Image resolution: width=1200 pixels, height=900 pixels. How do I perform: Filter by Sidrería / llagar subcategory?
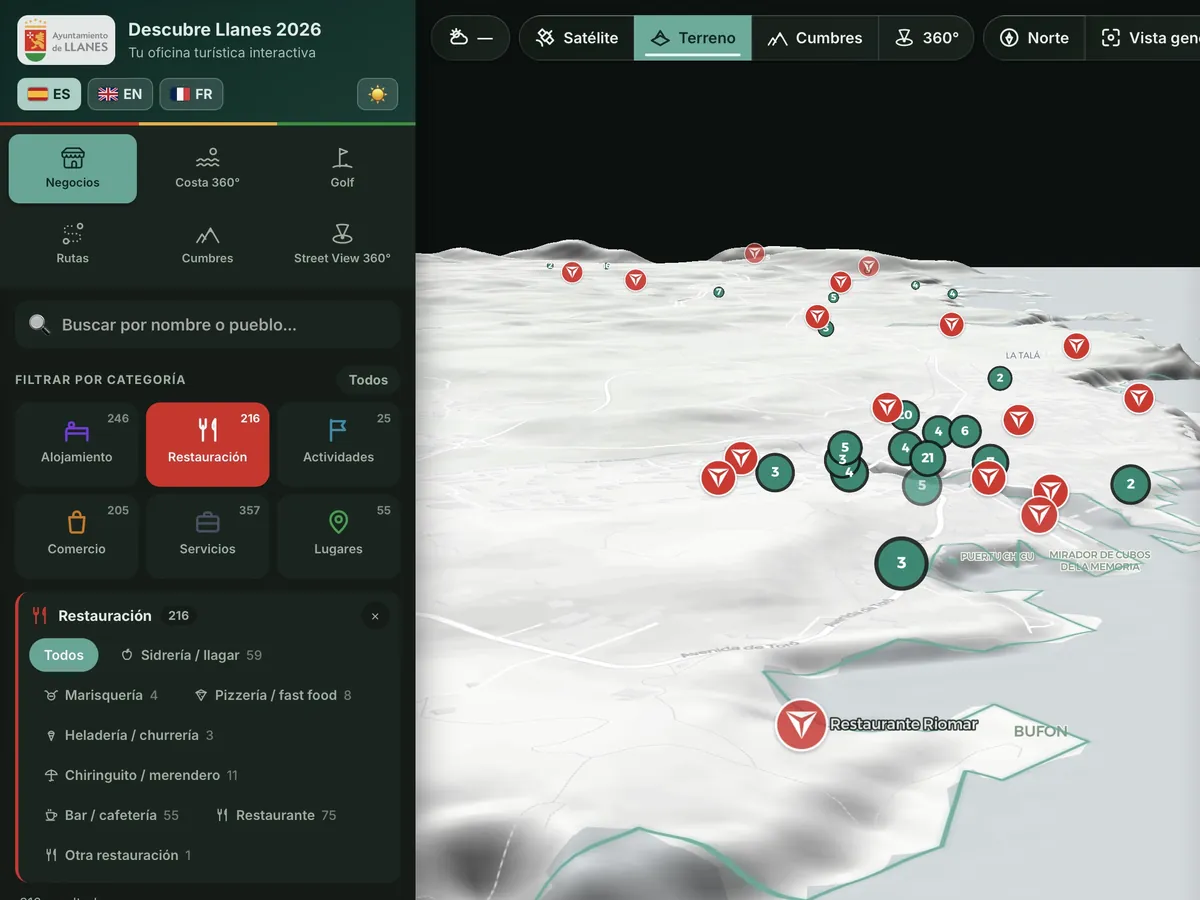pyautogui.click(x=191, y=655)
